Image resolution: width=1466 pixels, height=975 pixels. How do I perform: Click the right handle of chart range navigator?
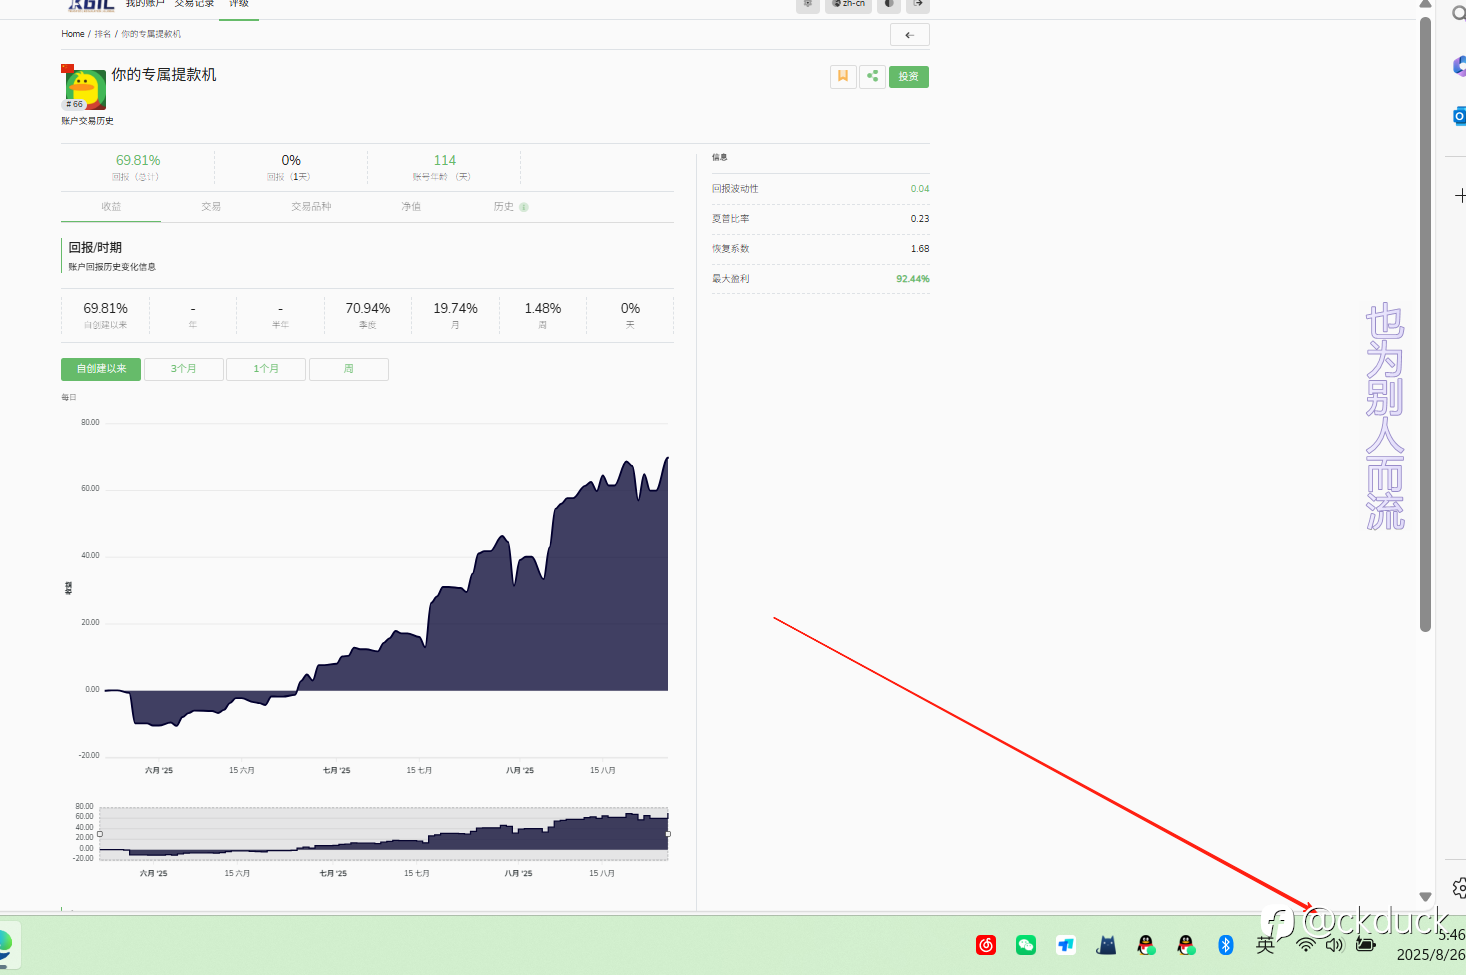[x=668, y=834]
